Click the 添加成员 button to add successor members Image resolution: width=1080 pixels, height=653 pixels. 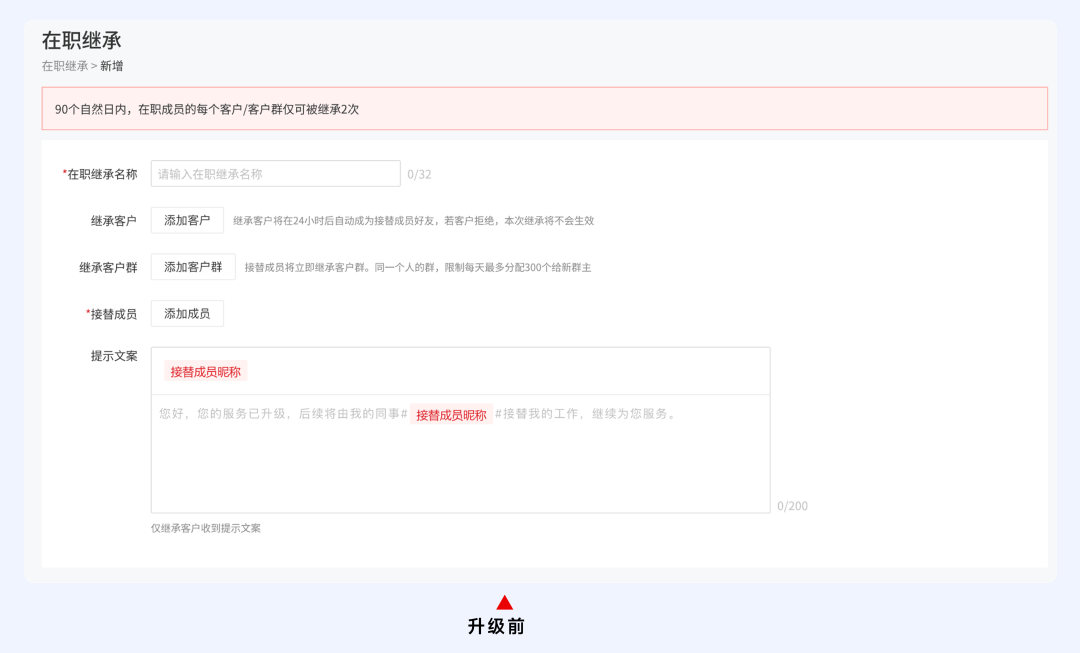pos(186,313)
